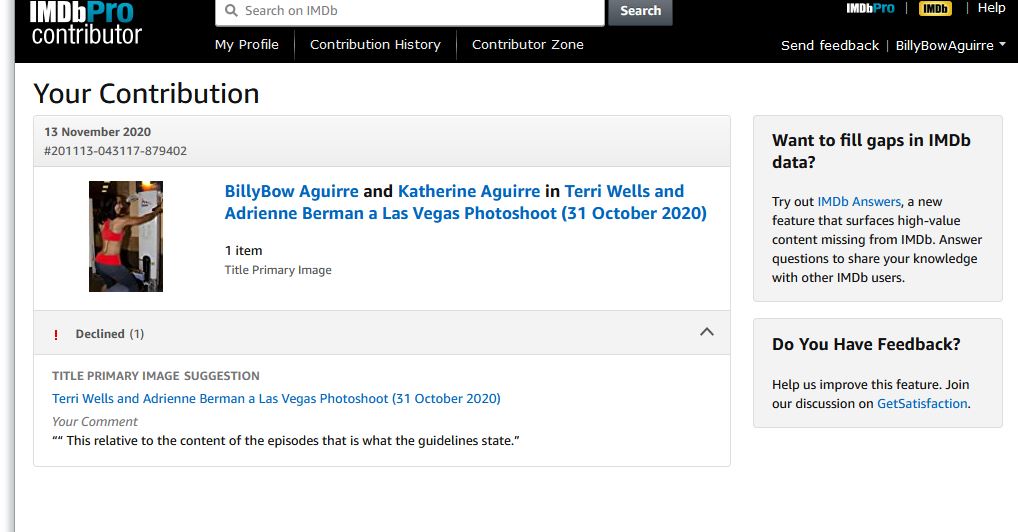Click the magnifying glass search icon
Image resolution: width=1018 pixels, height=532 pixels.
[x=231, y=11]
